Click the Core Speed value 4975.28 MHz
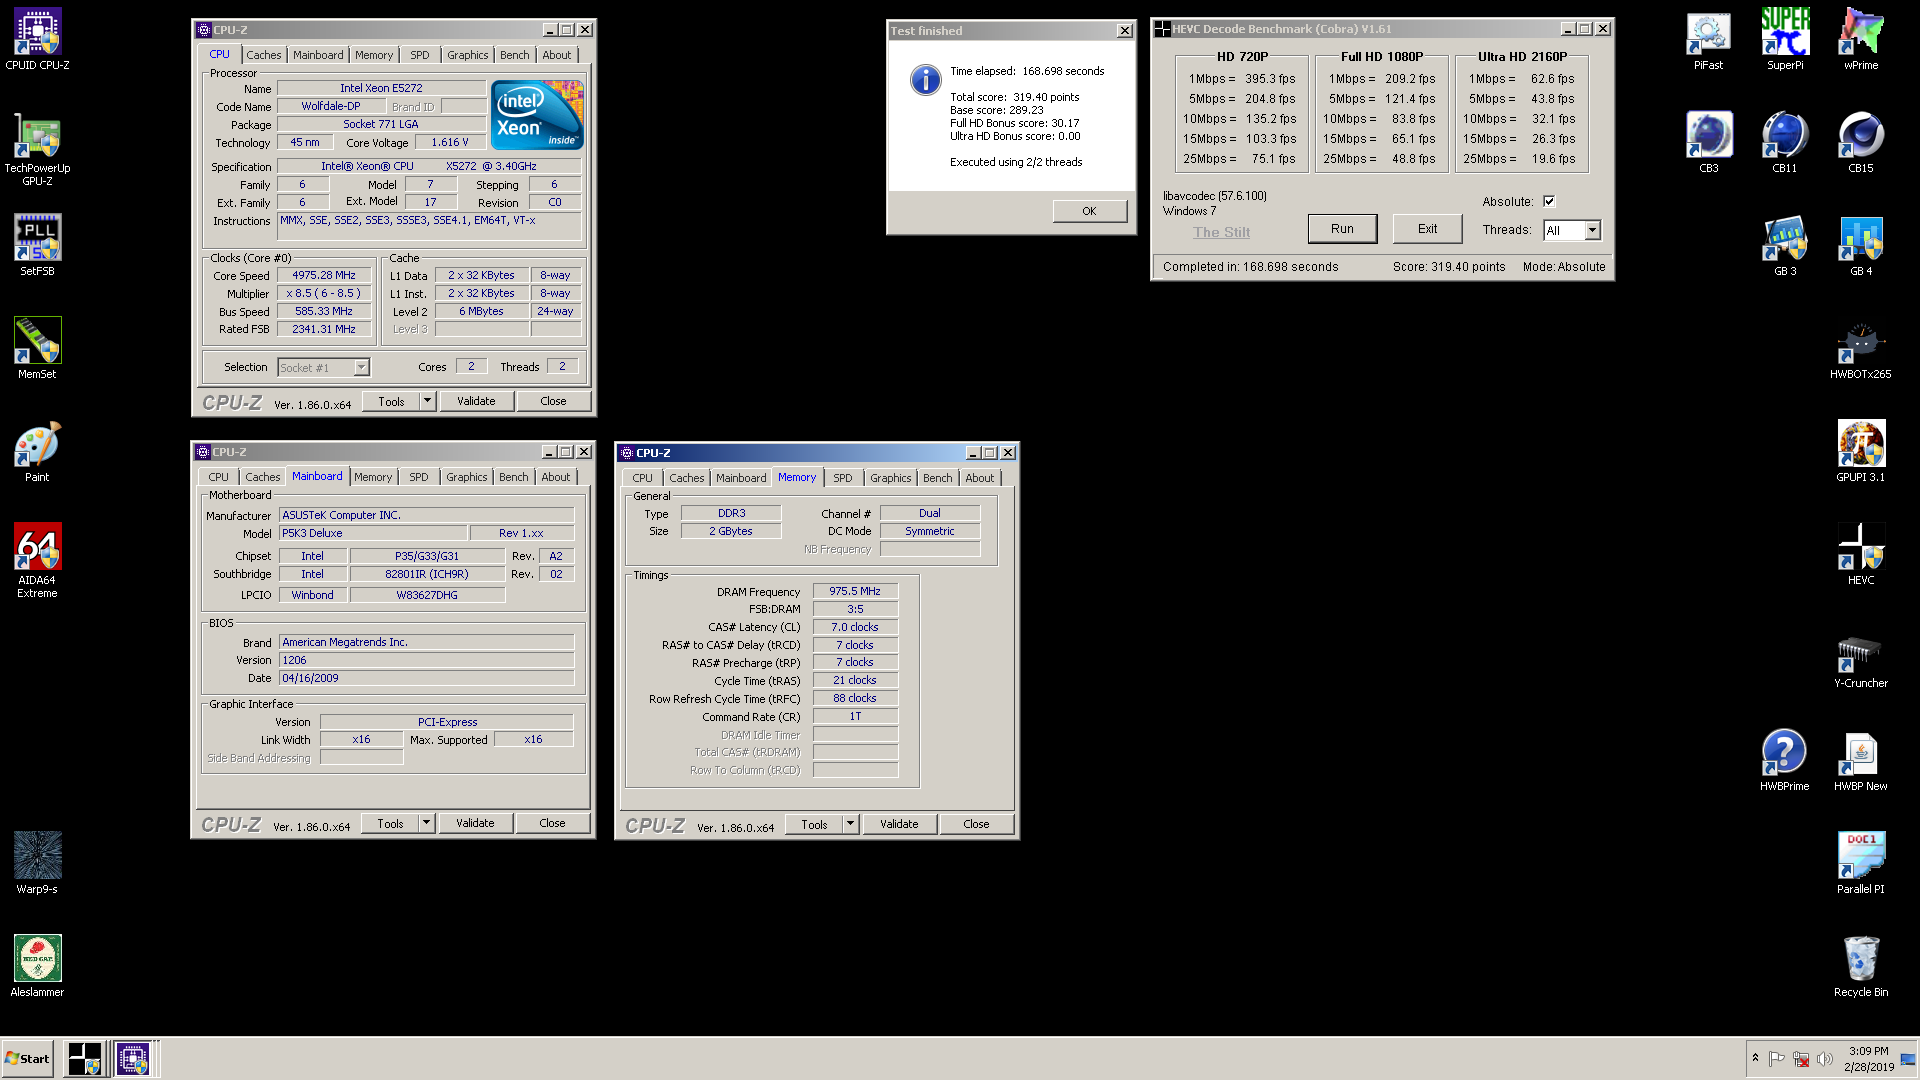This screenshot has height=1080, width=1920. 324,275
